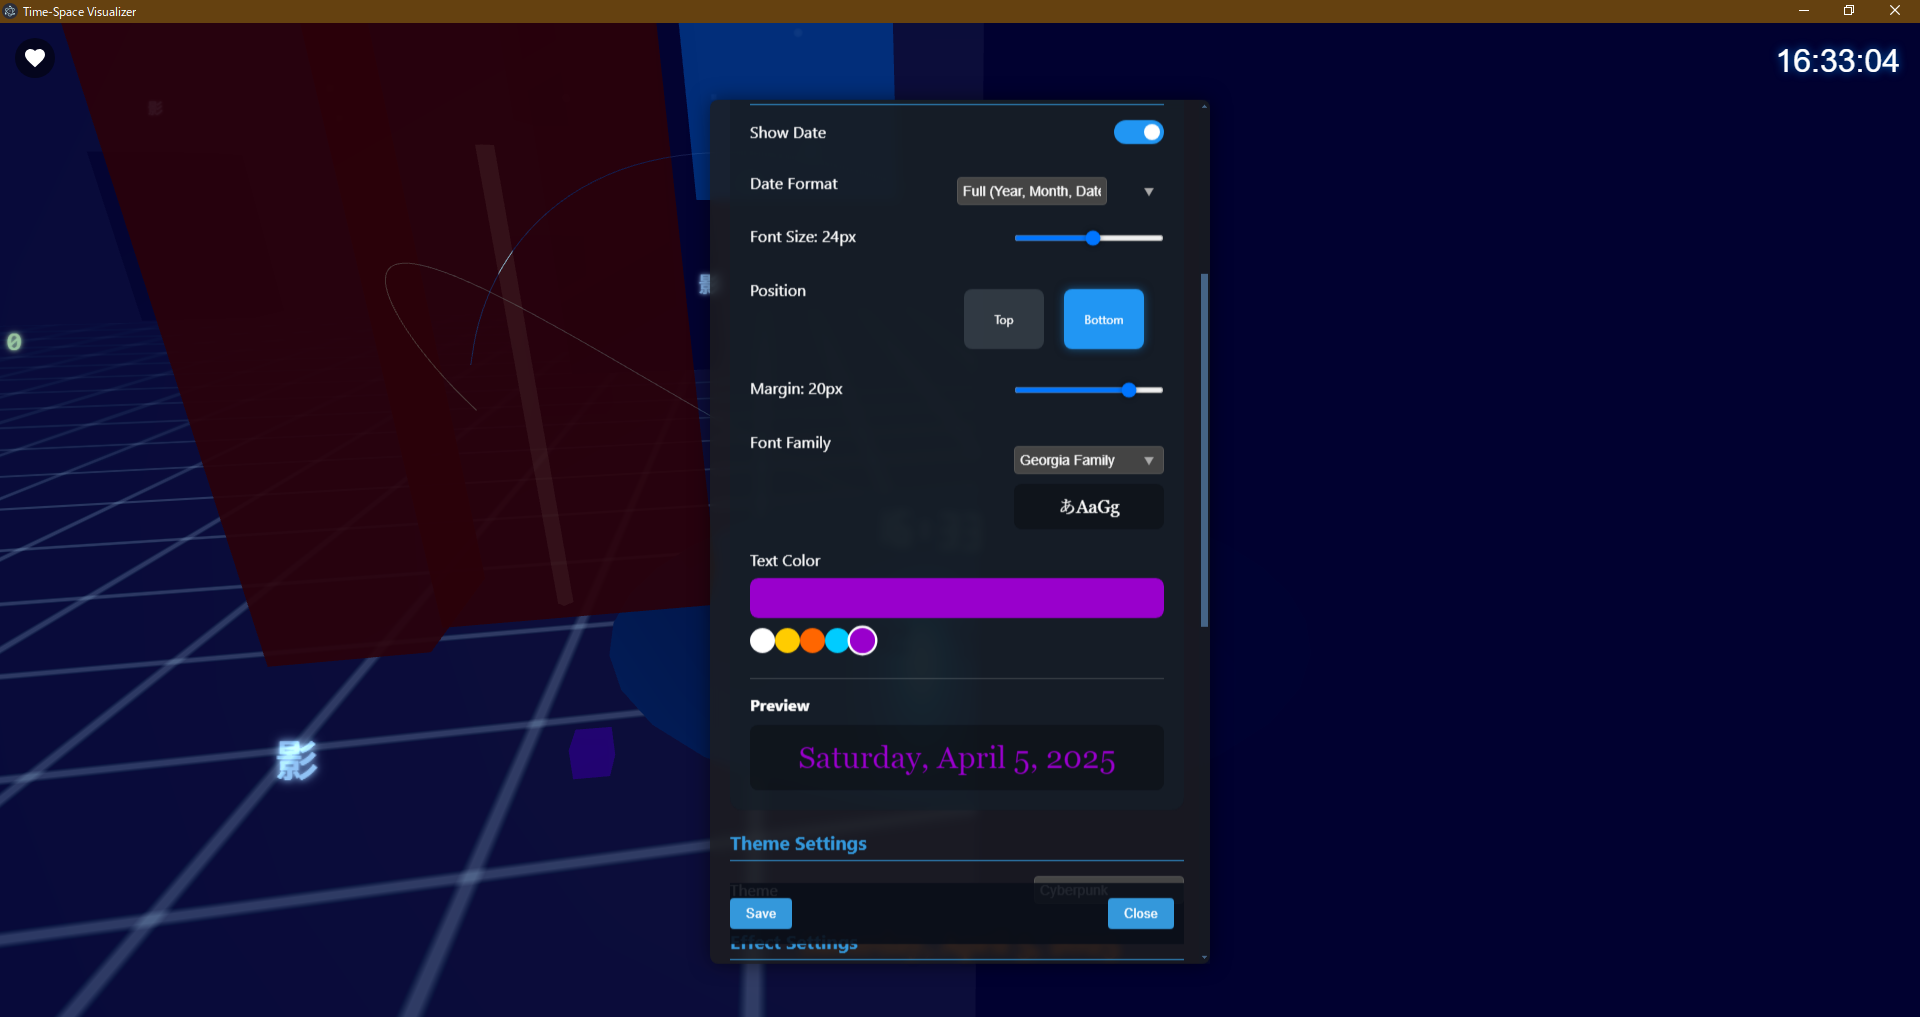Click the Date Format dropdown arrow
The image size is (1920, 1017).
click(x=1149, y=192)
